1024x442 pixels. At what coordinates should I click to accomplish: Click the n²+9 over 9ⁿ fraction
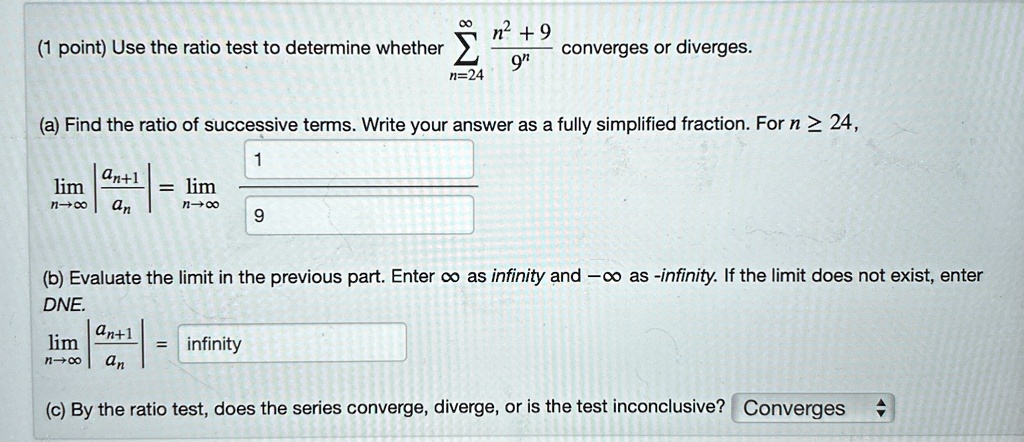click(522, 49)
